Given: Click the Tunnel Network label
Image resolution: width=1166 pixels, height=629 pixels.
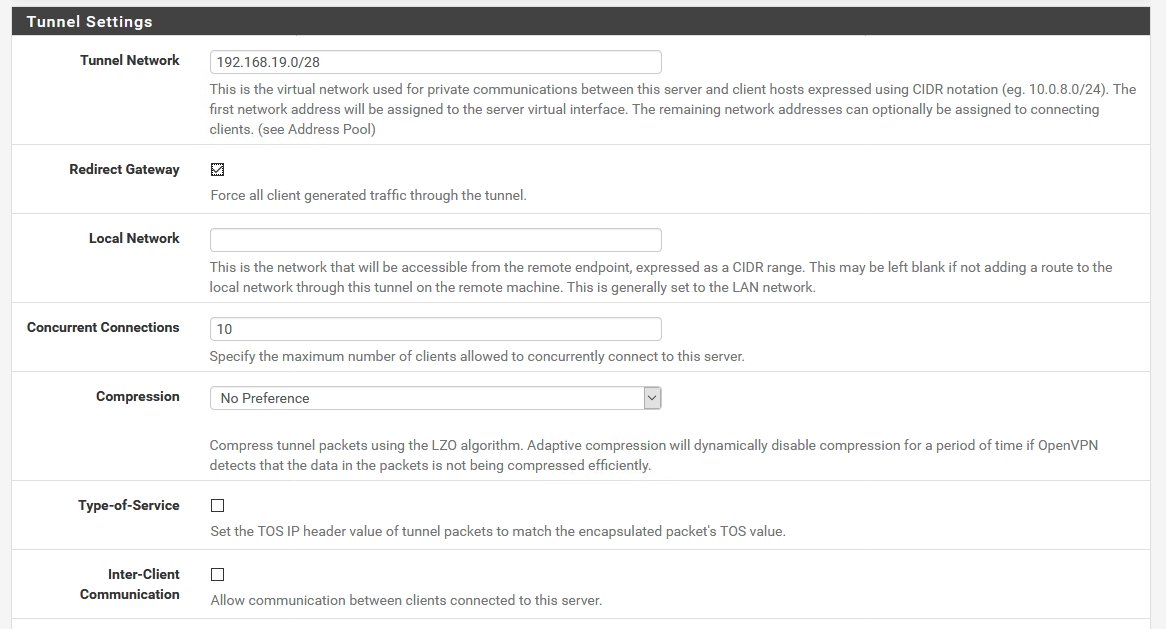Looking at the screenshot, I should pyautogui.click(x=129, y=60).
